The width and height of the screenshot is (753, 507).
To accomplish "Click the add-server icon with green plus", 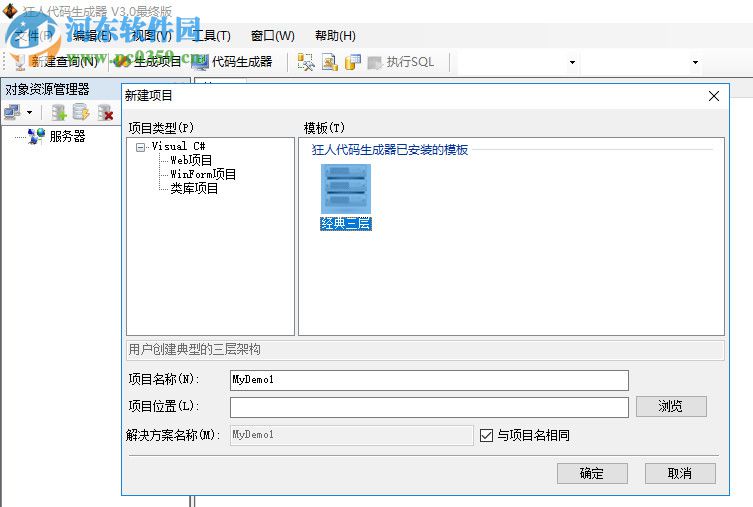I will [x=59, y=112].
